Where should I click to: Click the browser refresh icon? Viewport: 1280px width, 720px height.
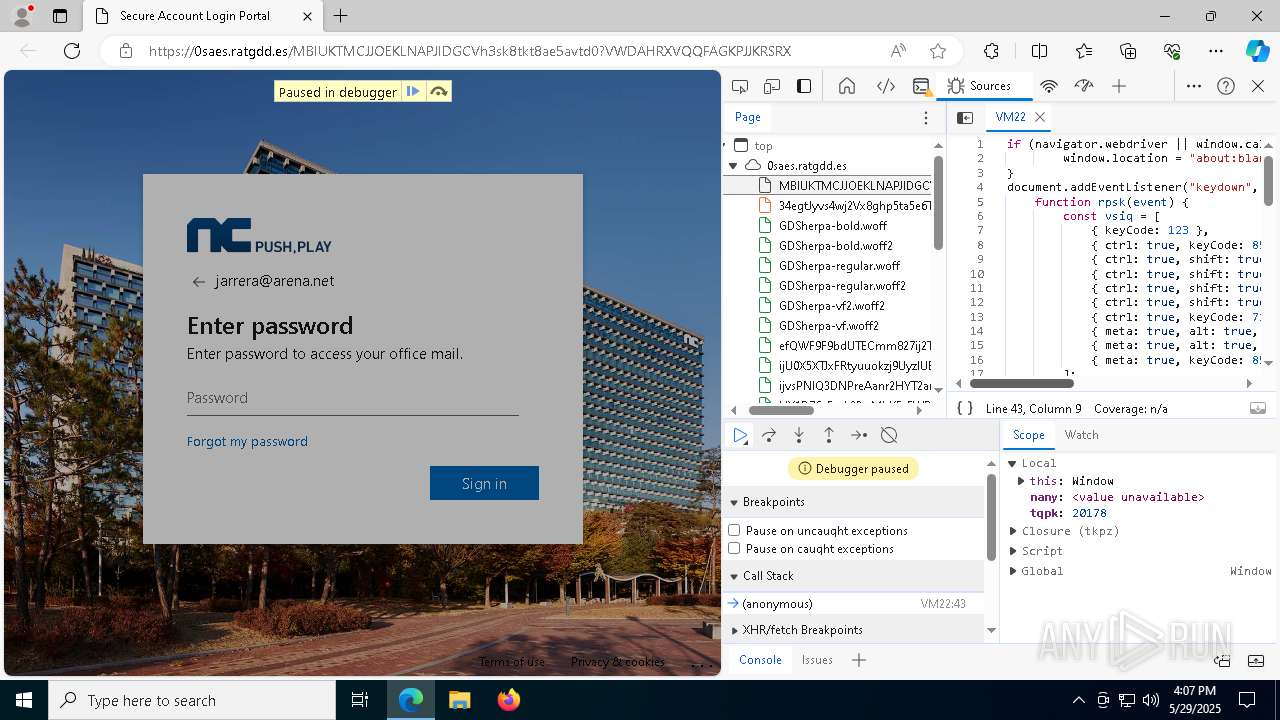(72, 51)
